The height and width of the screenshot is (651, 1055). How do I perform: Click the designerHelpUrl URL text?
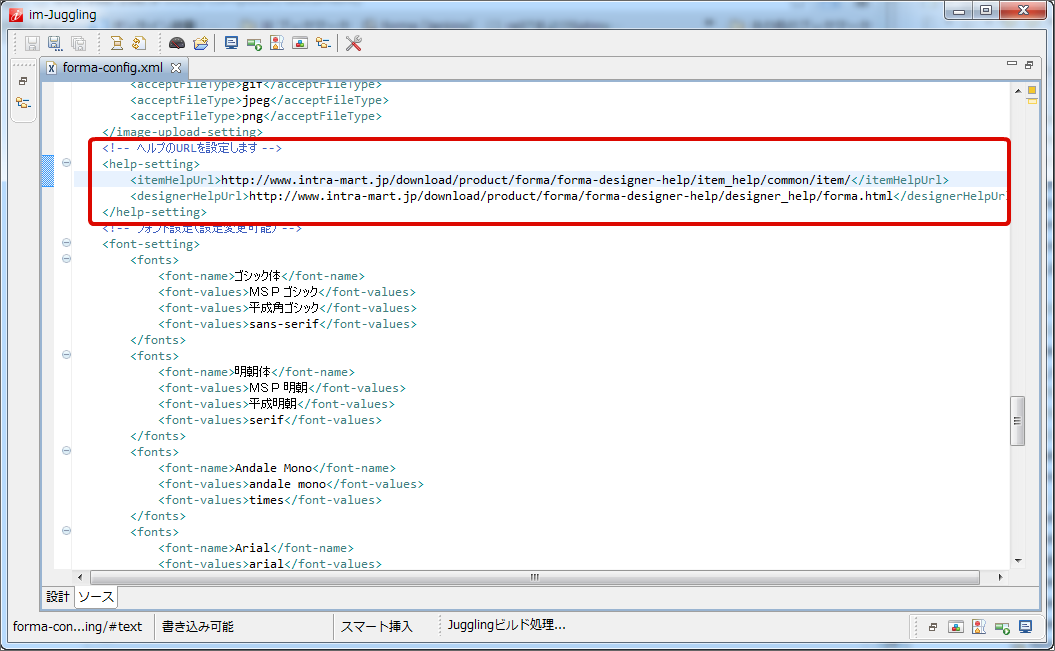pos(571,196)
